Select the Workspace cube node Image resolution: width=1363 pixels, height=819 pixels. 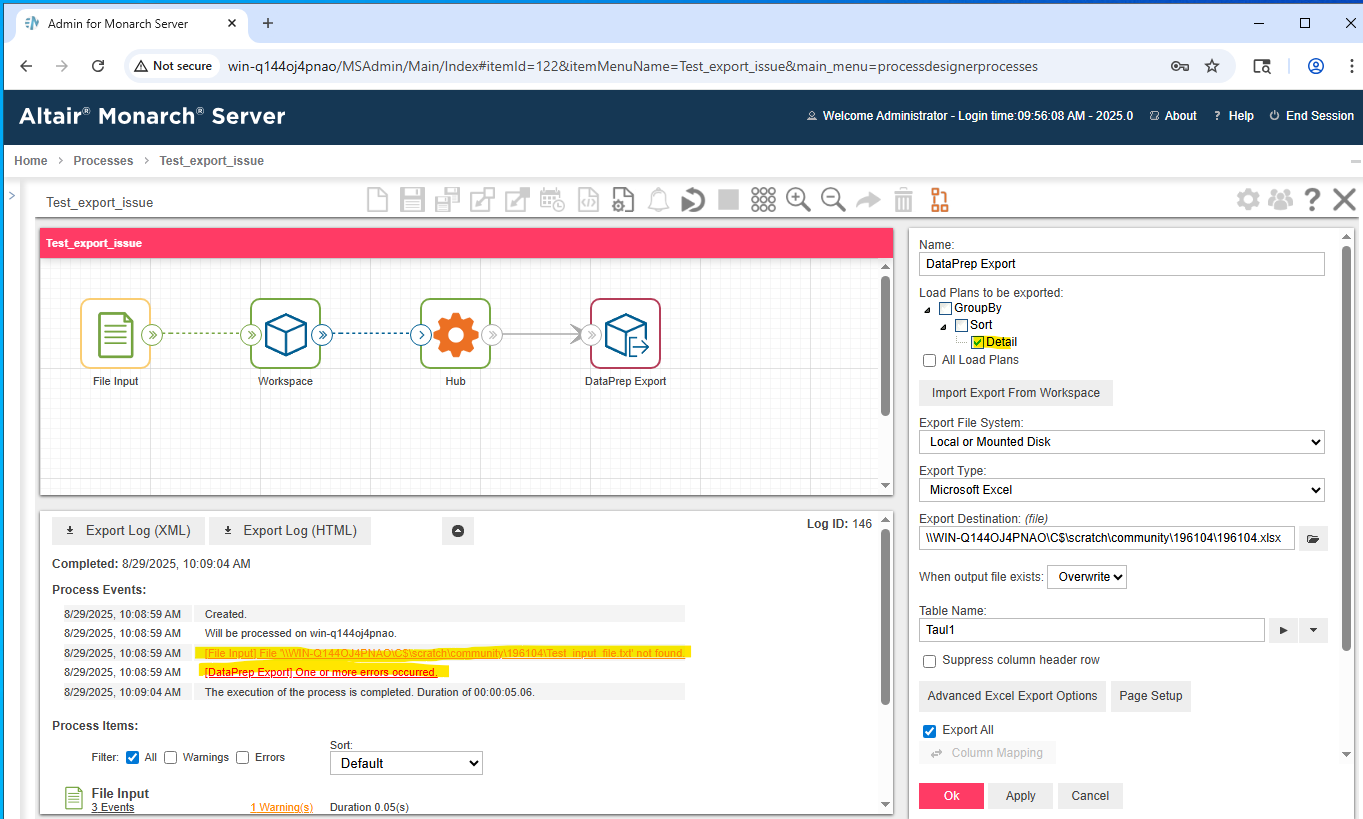coord(285,334)
